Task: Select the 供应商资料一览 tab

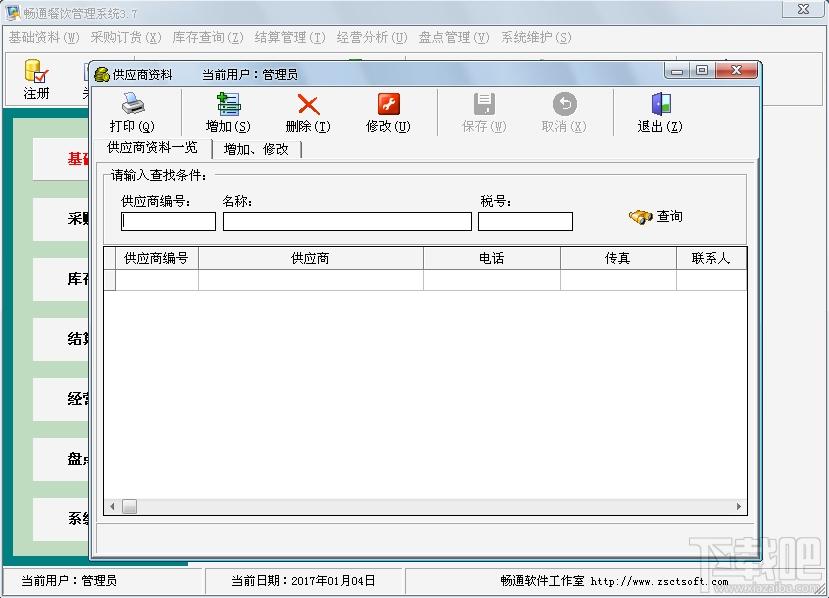Action: coord(152,148)
